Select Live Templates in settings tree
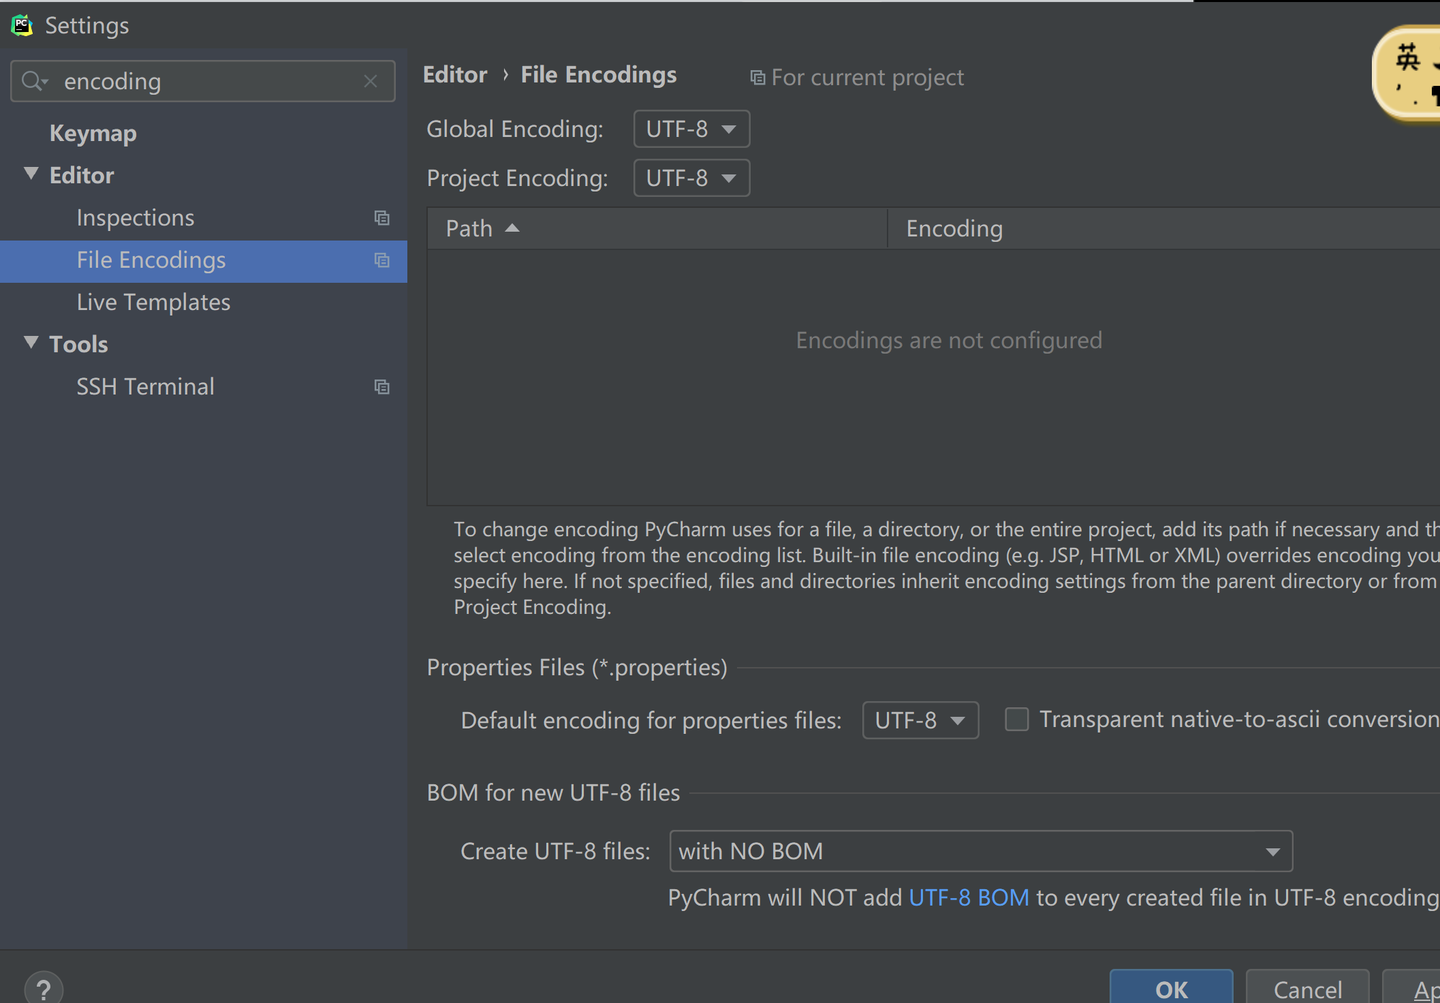Image resolution: width=1440 pixels, height=1003 pixels. click(x=153, y=302)
